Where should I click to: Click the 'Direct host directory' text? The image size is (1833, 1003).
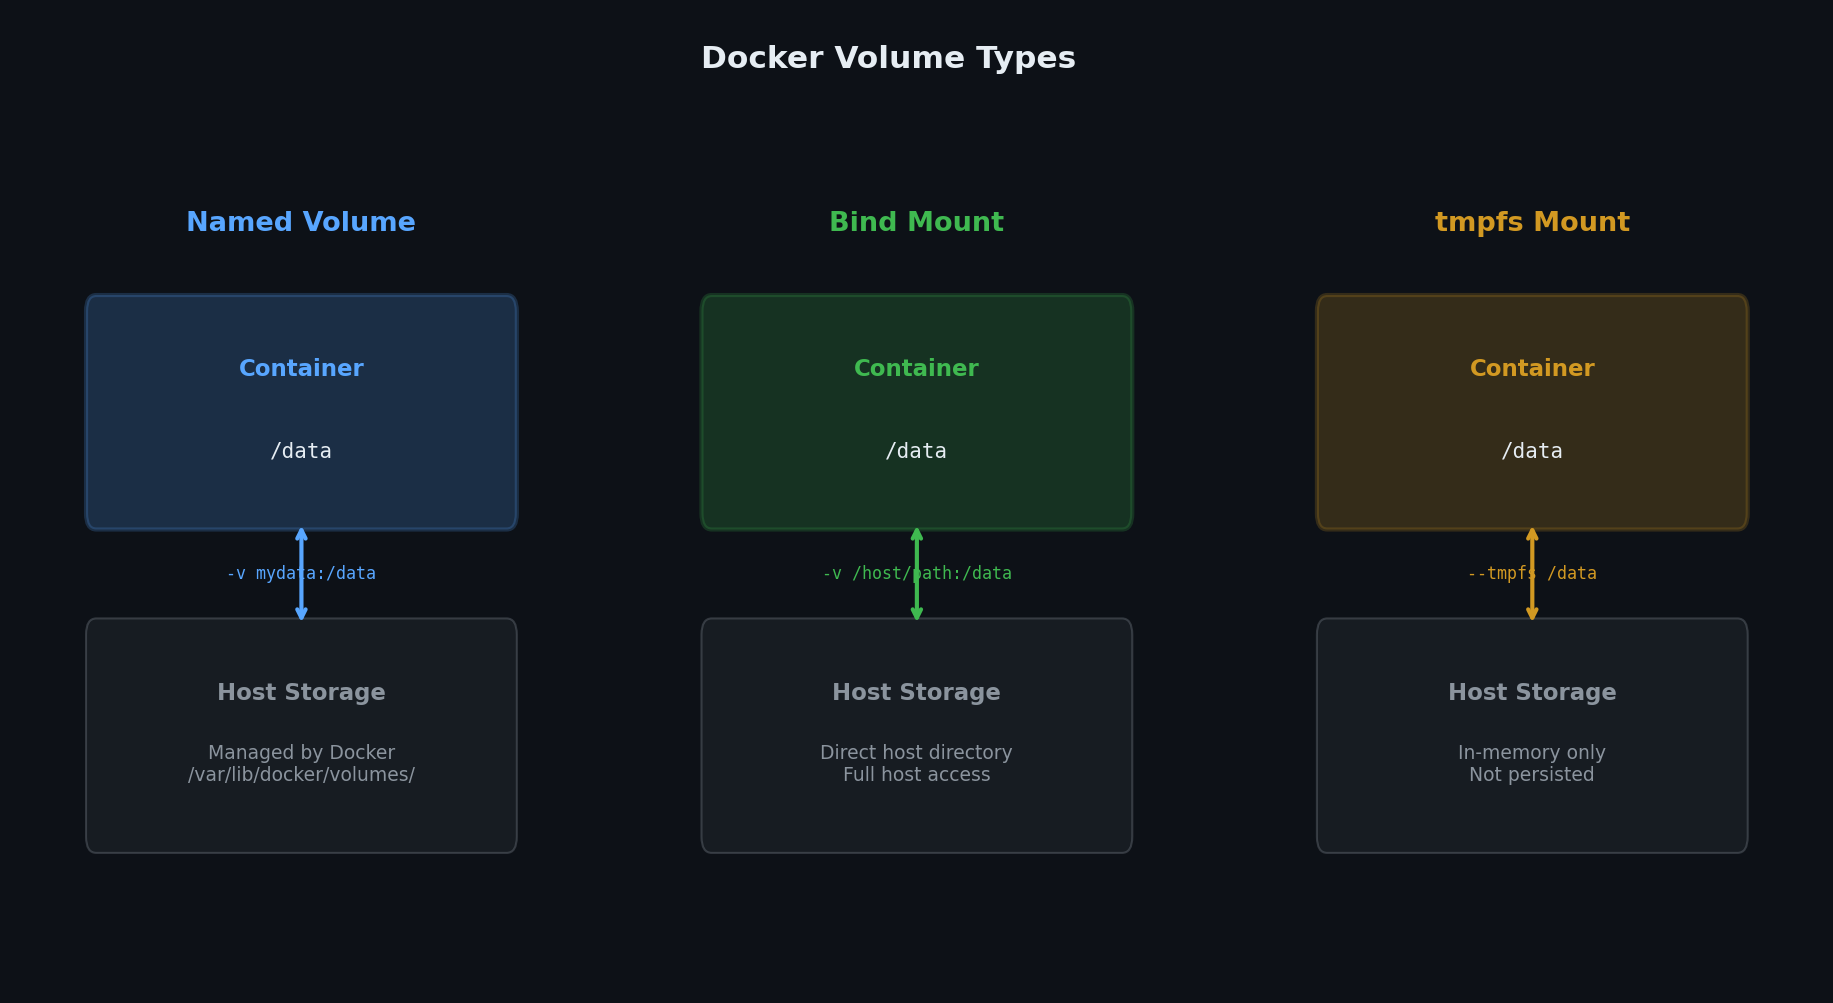click(x=916, y=753)
